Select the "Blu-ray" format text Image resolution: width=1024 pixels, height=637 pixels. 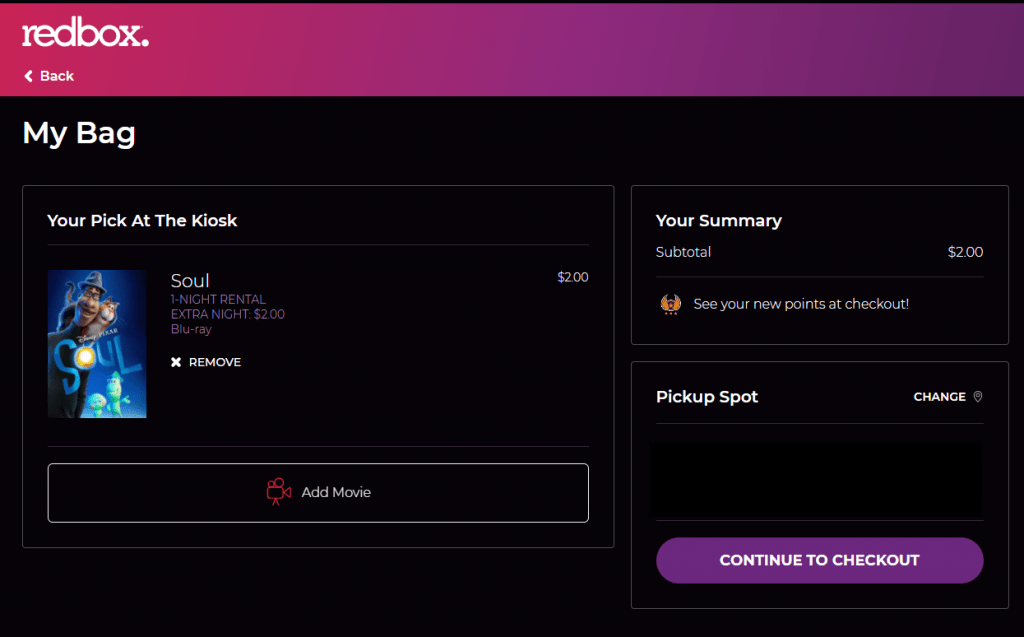[191, 329]
